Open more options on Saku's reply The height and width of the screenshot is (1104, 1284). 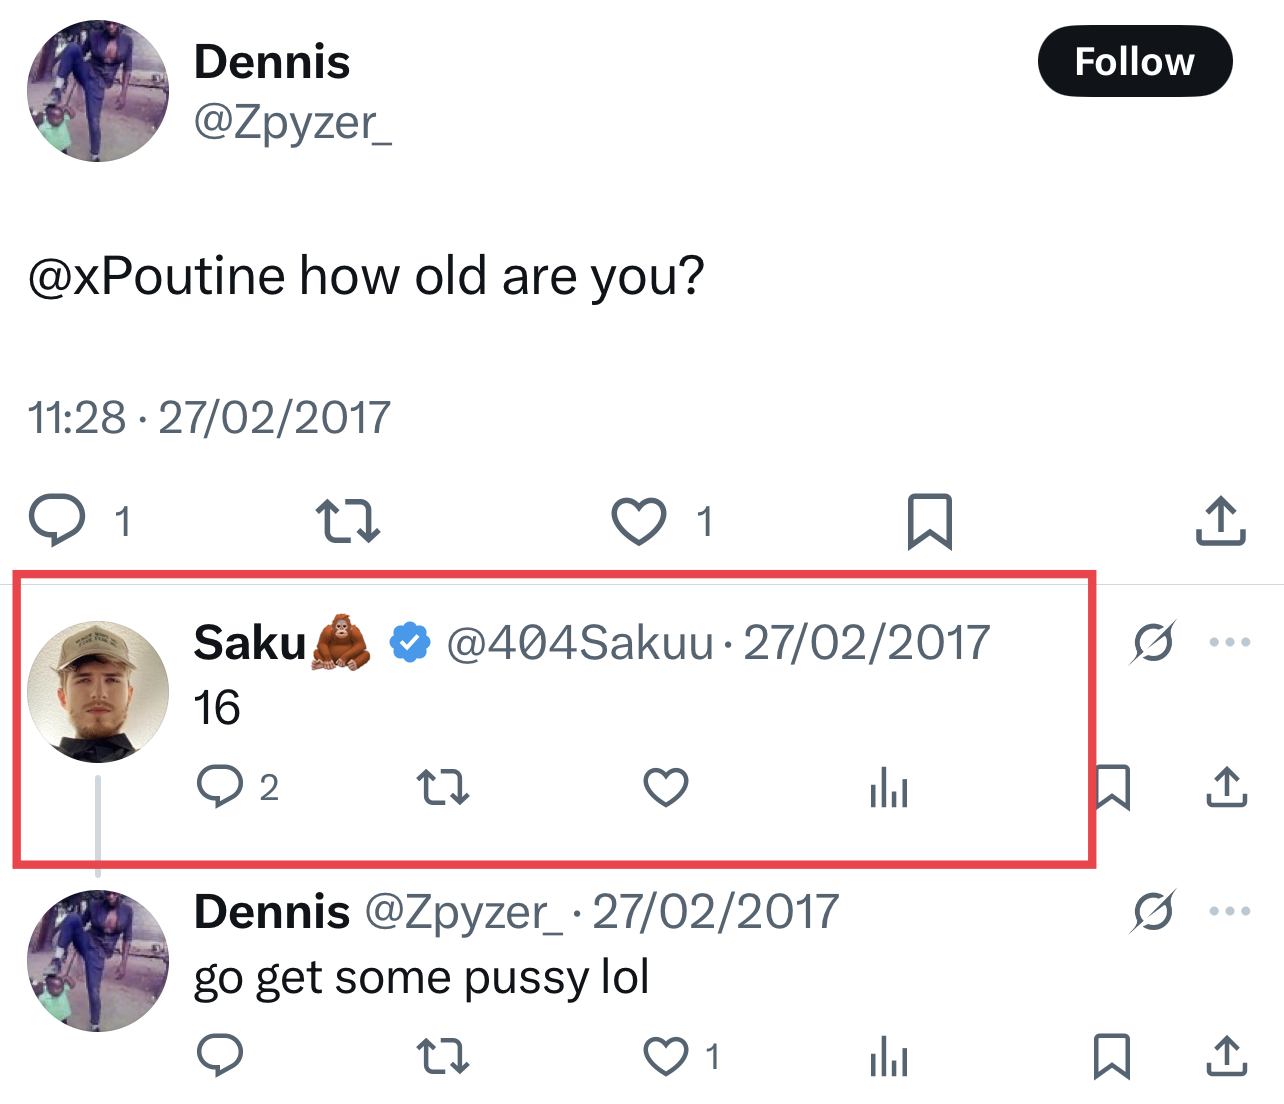coord(1229,642)
